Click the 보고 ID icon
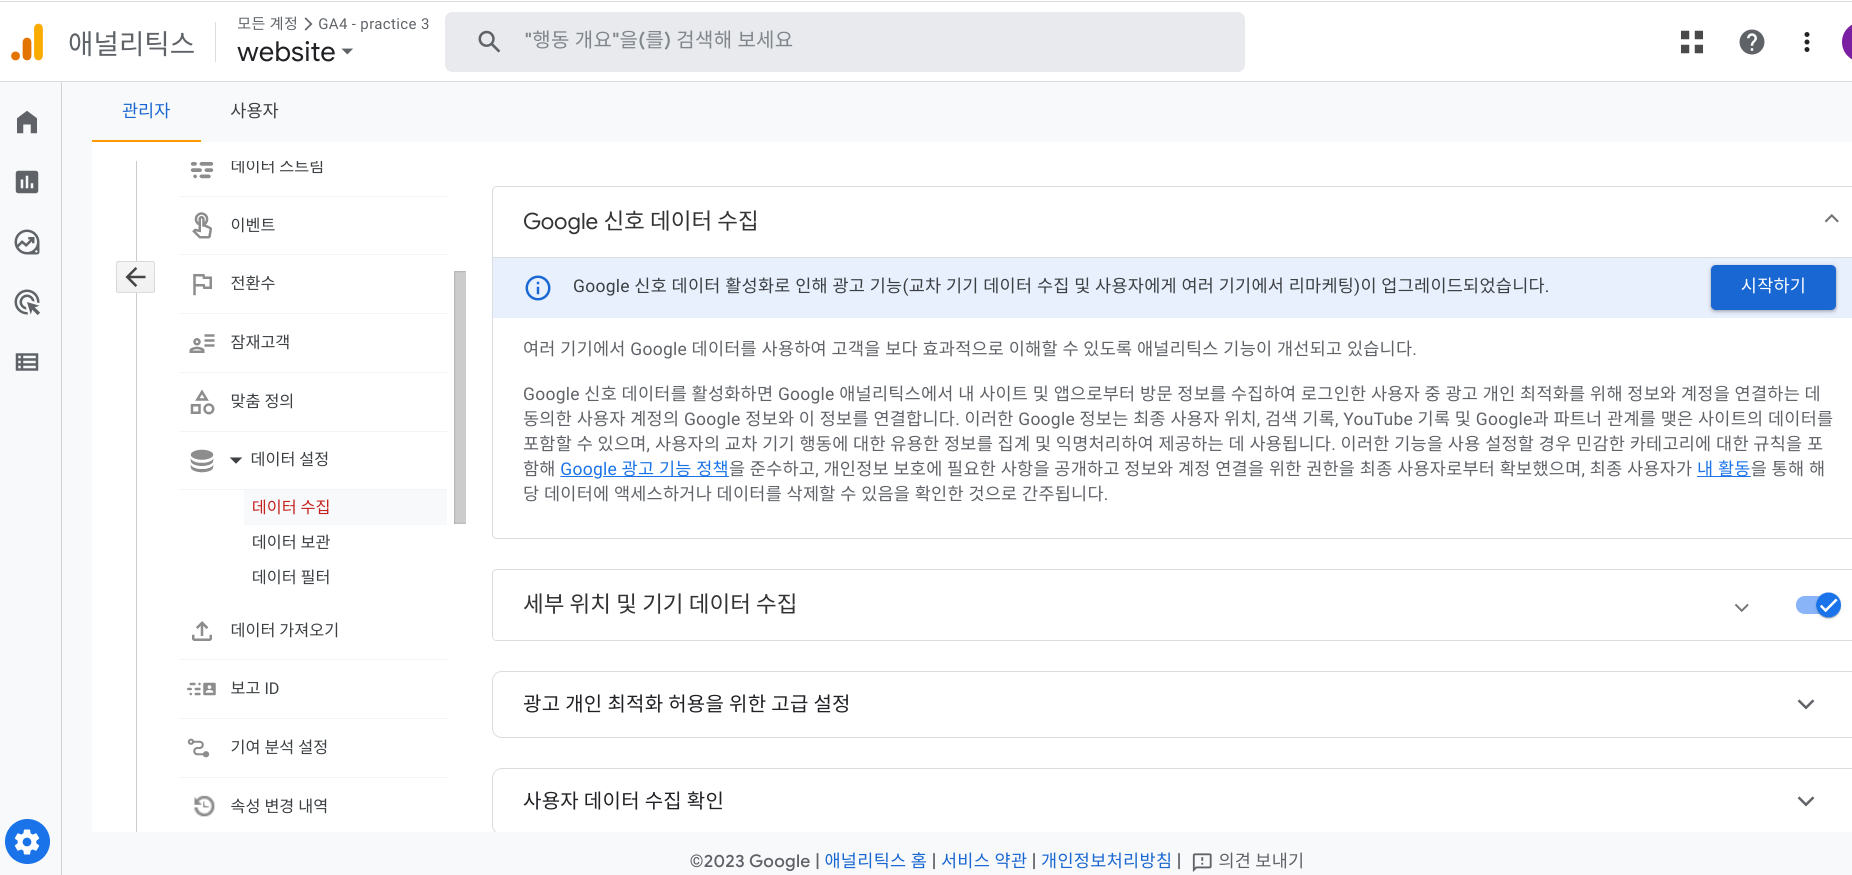This screenshot has height=875, width=1852. click(x=202, y=689)
